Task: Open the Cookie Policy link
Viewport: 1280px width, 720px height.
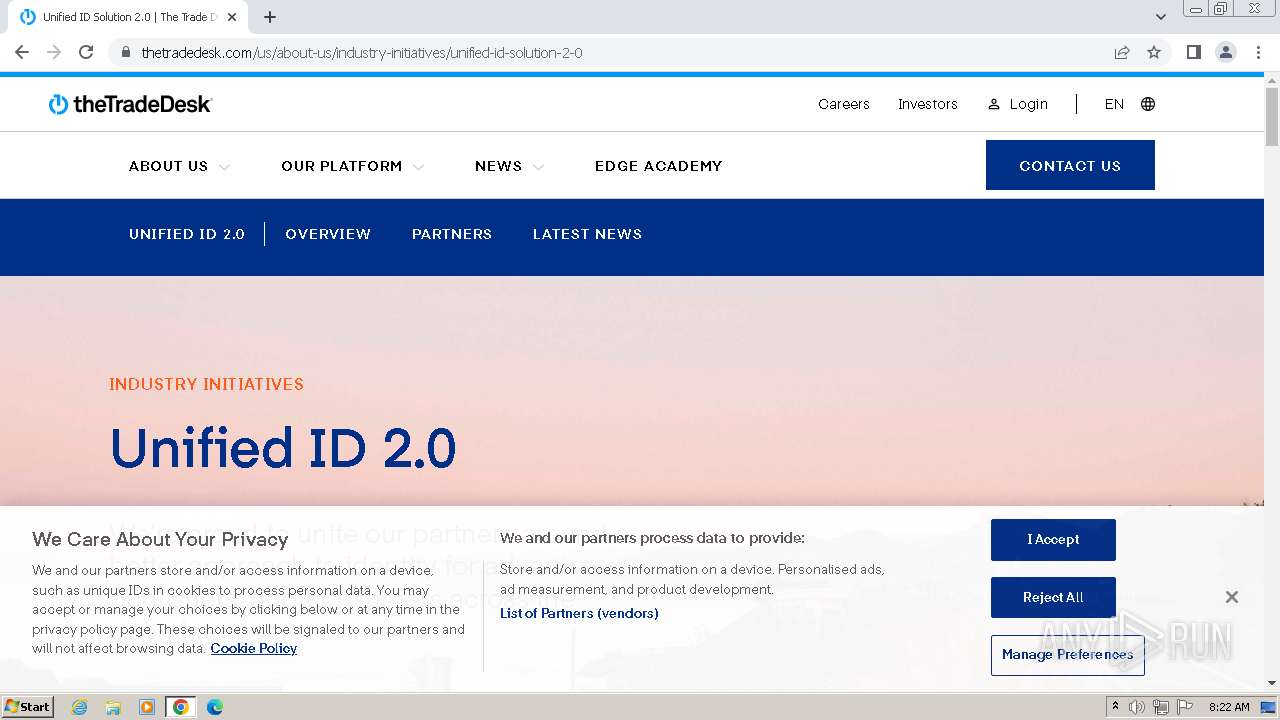Action: 253,648
